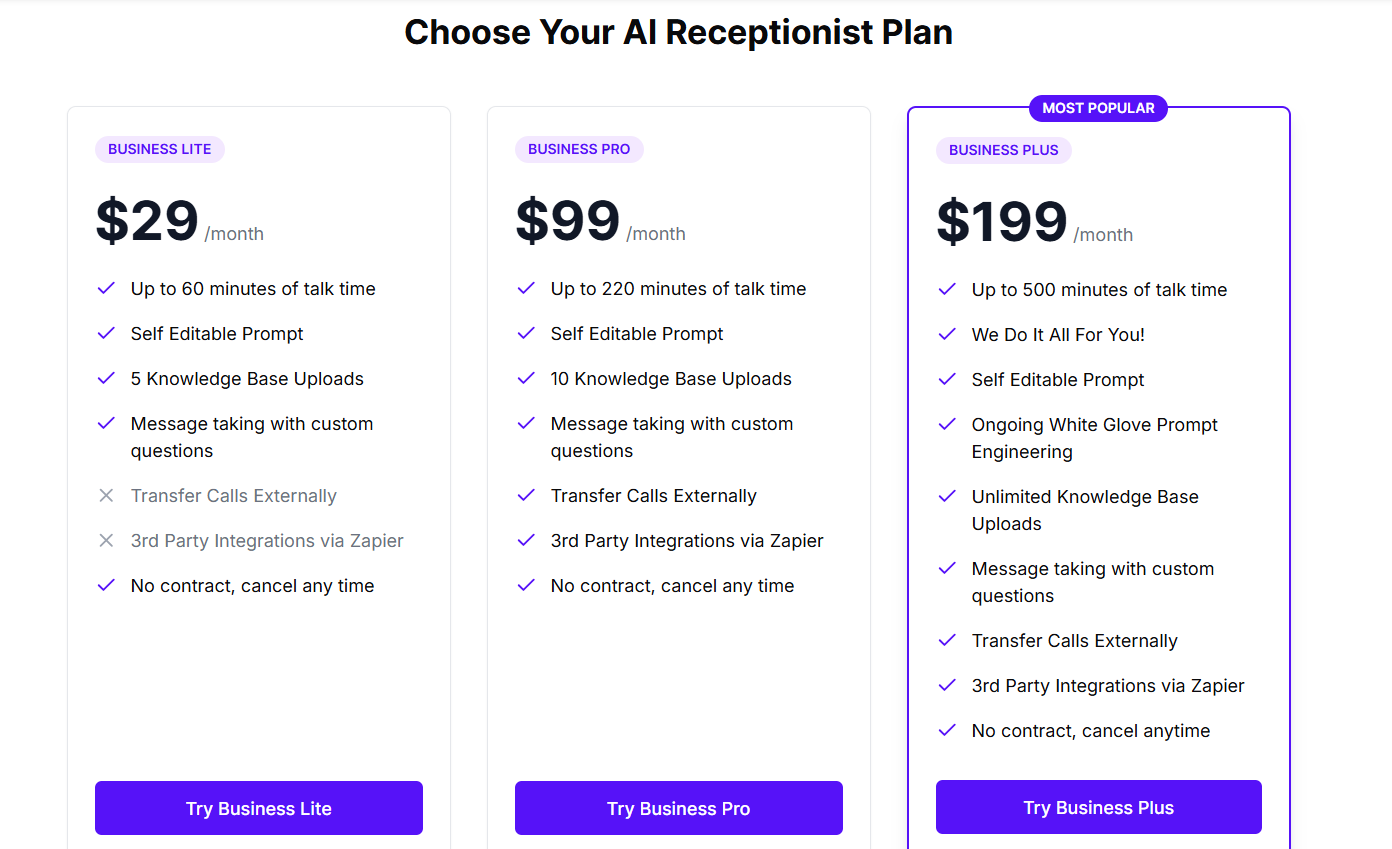Viewport: 1392px width, 849px height.
Task: Click the X icon beside 3rd Party Integrations in Lite
Action: 106,540
